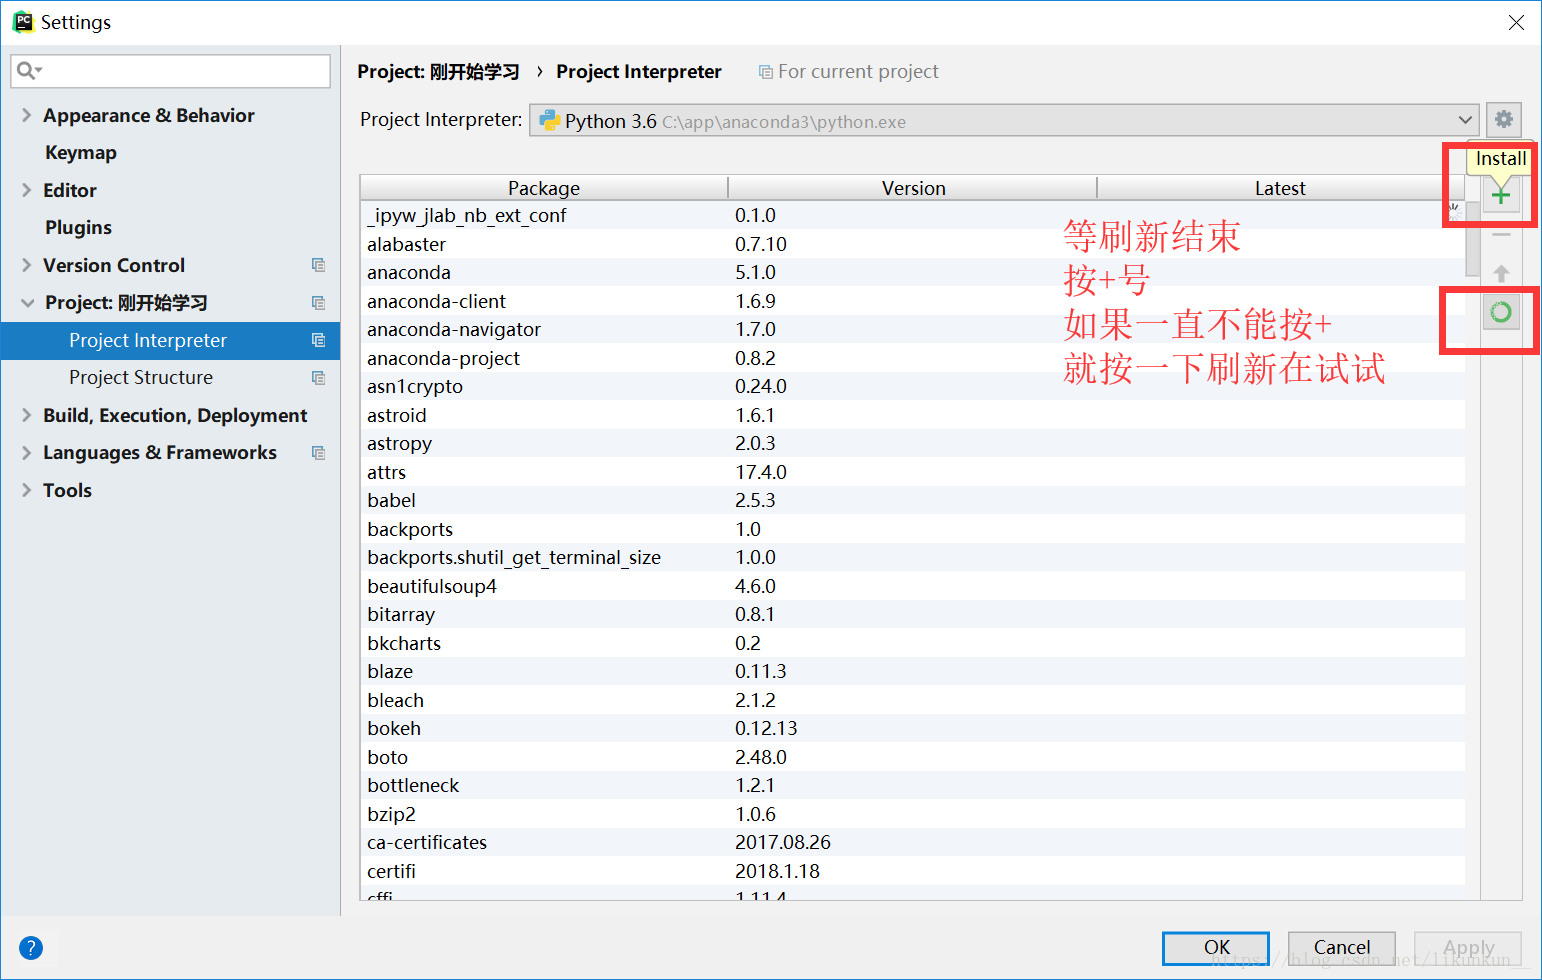Viewport: 1542px width, 980px height.
Task: Select the boto package row
Action: [912, 757]
